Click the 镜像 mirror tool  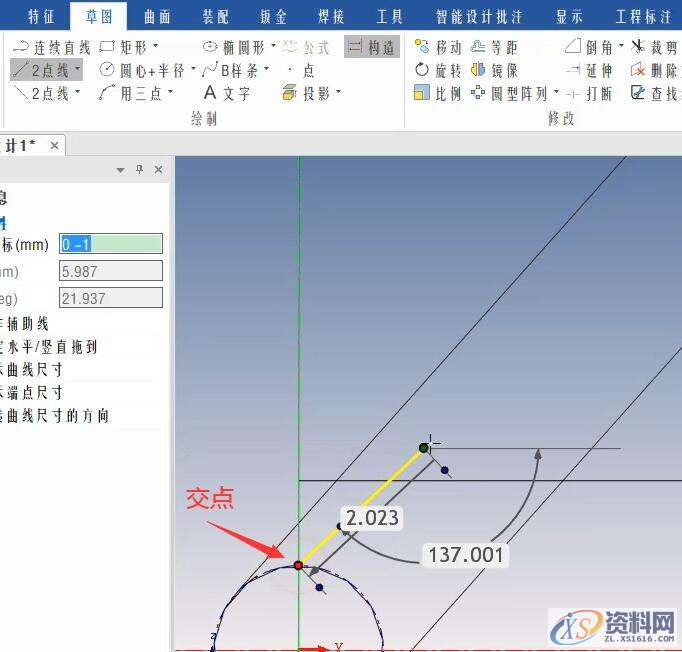pyautogui.click(x=494, y=70)
